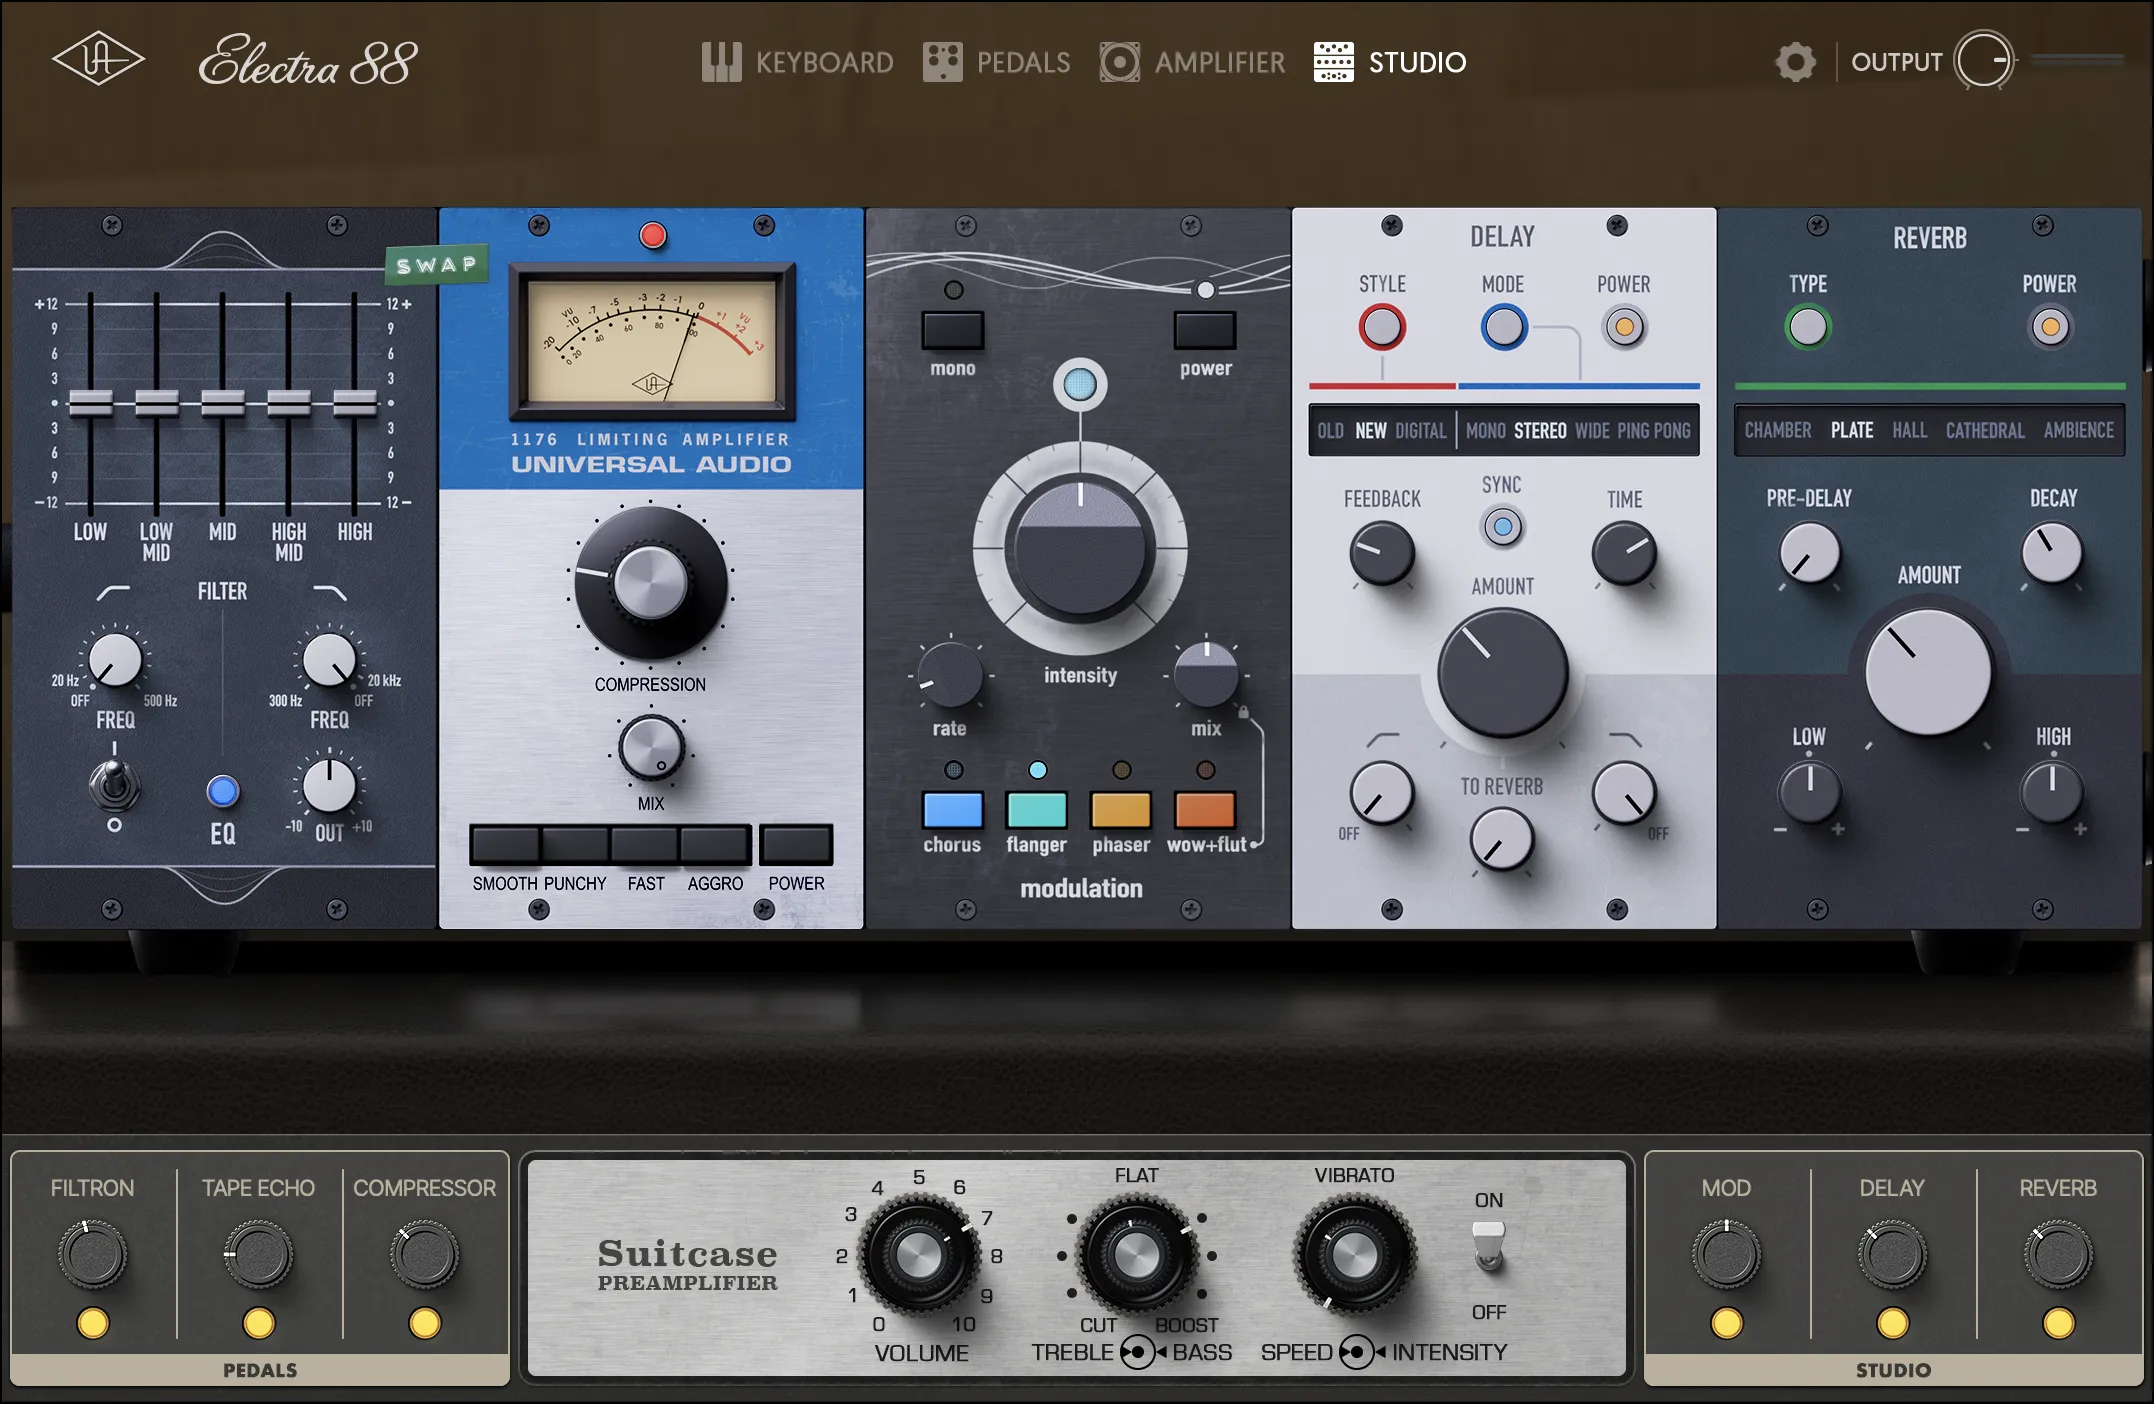Toggle the reverb POWER button
The height and width of the screenshot is (1404, 2154).
[x=2049, y=325]
